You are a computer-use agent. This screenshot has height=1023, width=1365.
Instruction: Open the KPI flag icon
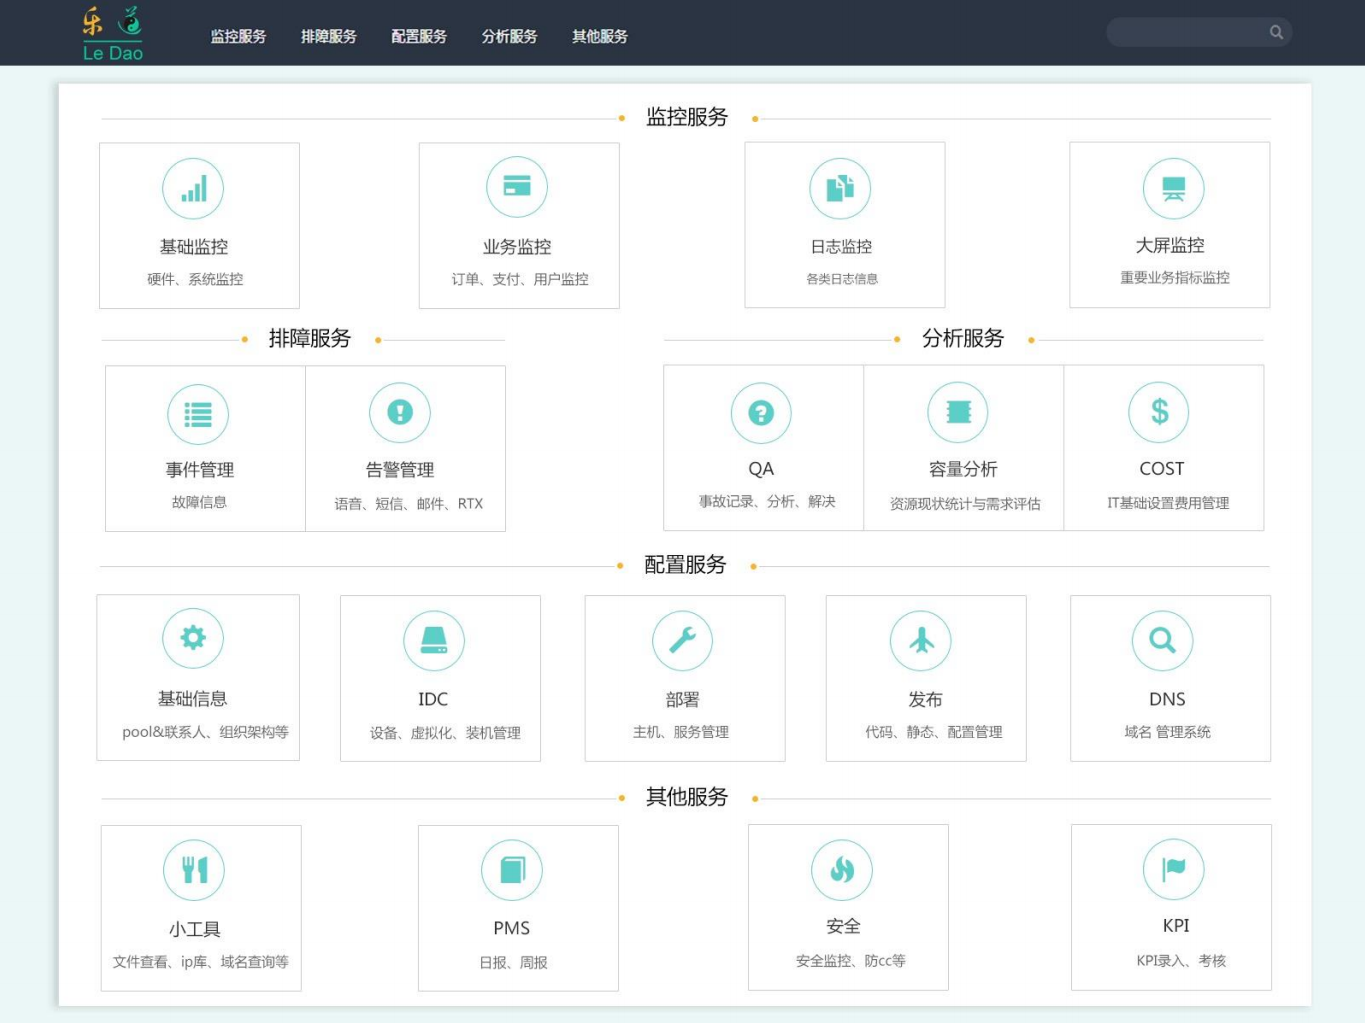[1172, 869]
